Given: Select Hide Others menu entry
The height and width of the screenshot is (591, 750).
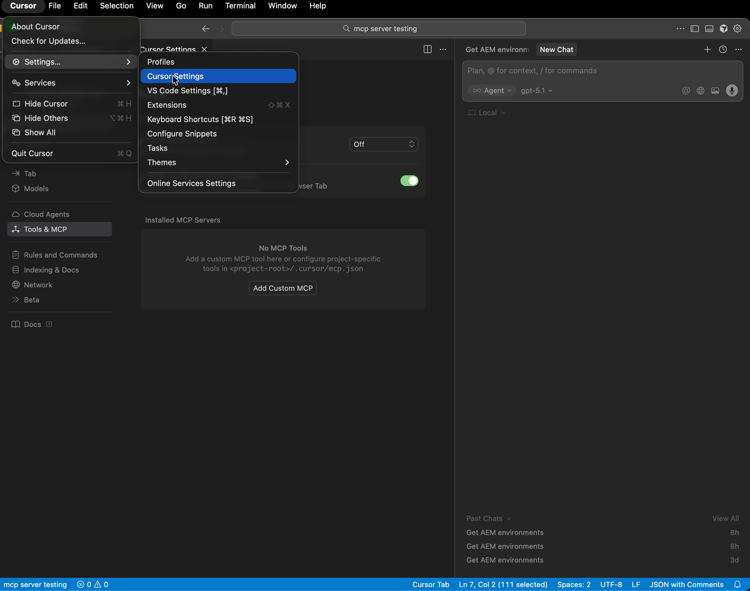Looking at the screenshot, I should click(71, 118).
